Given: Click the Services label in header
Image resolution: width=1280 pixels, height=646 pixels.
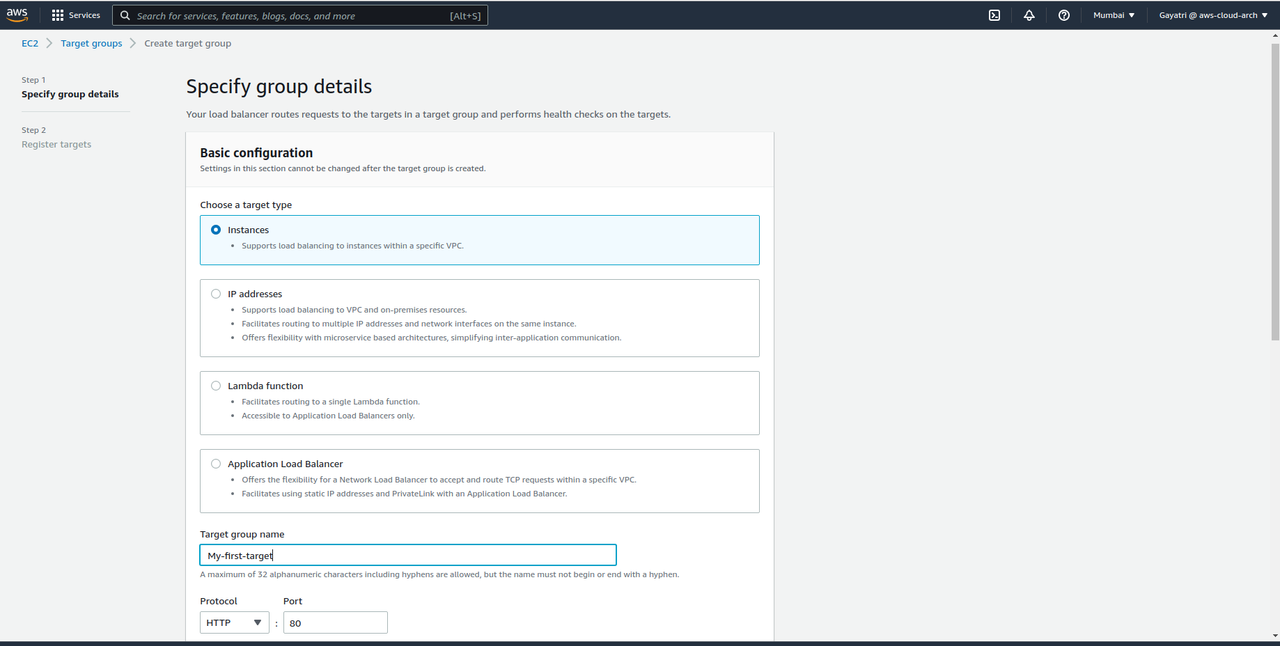Looking at the screenshot, I should [x=84, y=15].
